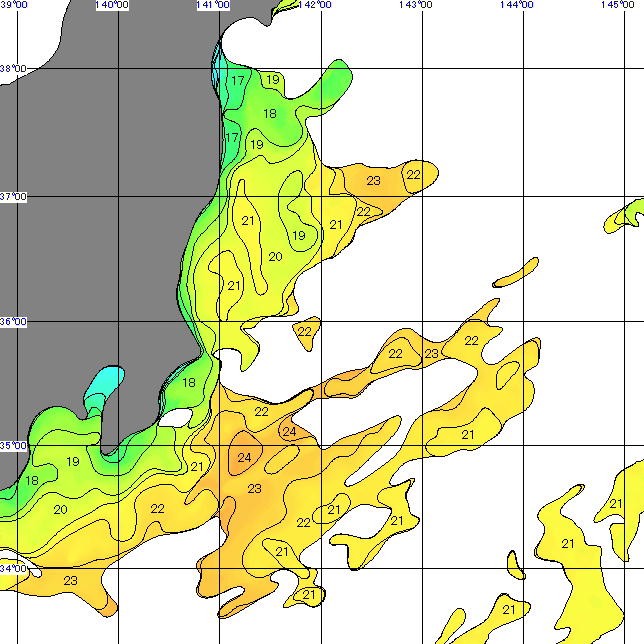Select the 141°00 longitude label
The height and width of the screenshot is (644, 644).
[213, 6]
